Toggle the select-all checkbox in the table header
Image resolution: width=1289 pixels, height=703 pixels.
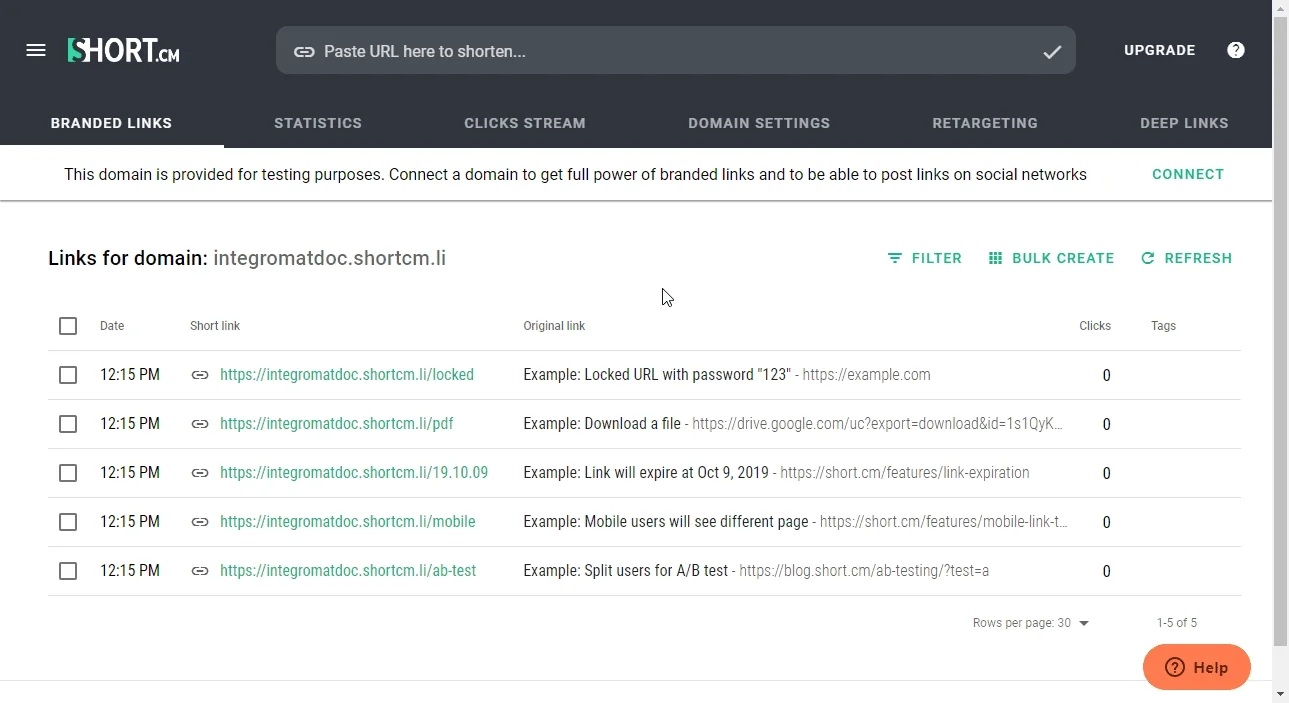coord(68,326)
